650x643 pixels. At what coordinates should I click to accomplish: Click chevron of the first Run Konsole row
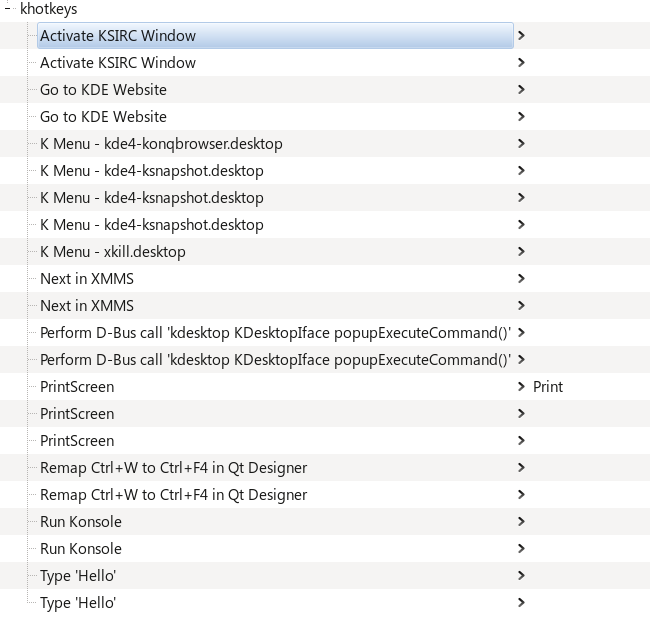click(522, 522)
